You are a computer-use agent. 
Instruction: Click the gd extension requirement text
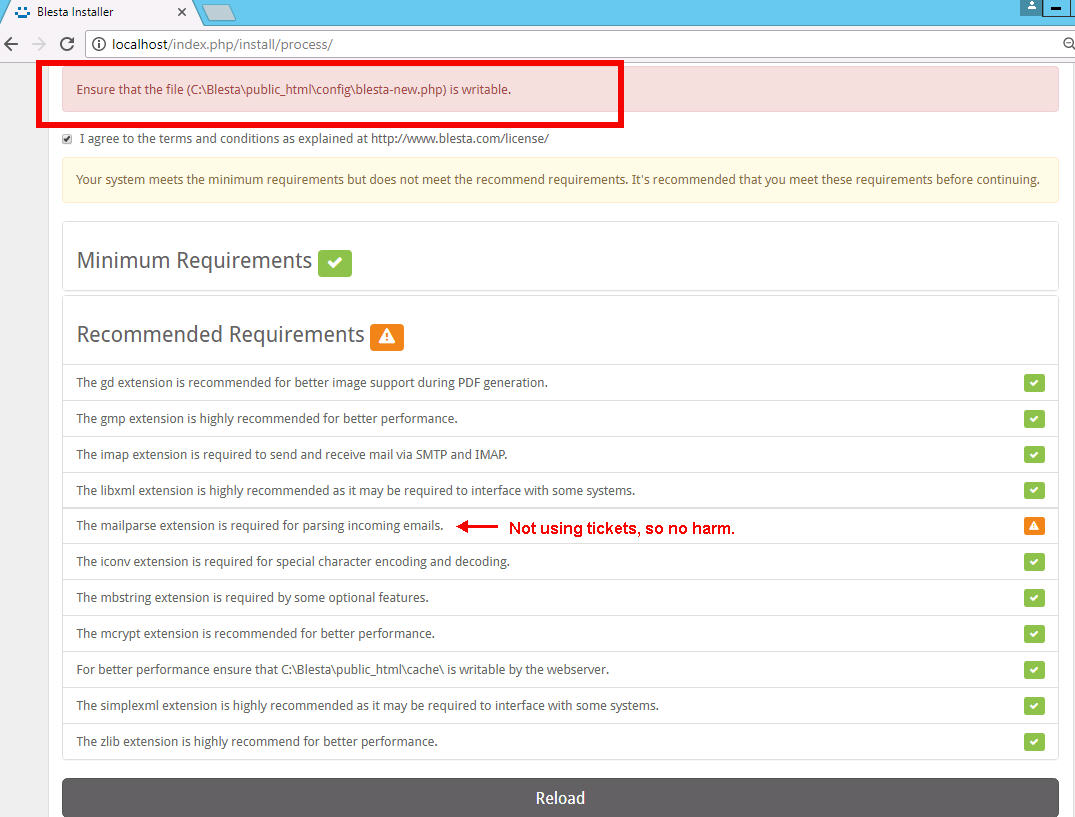pos(312,382)
